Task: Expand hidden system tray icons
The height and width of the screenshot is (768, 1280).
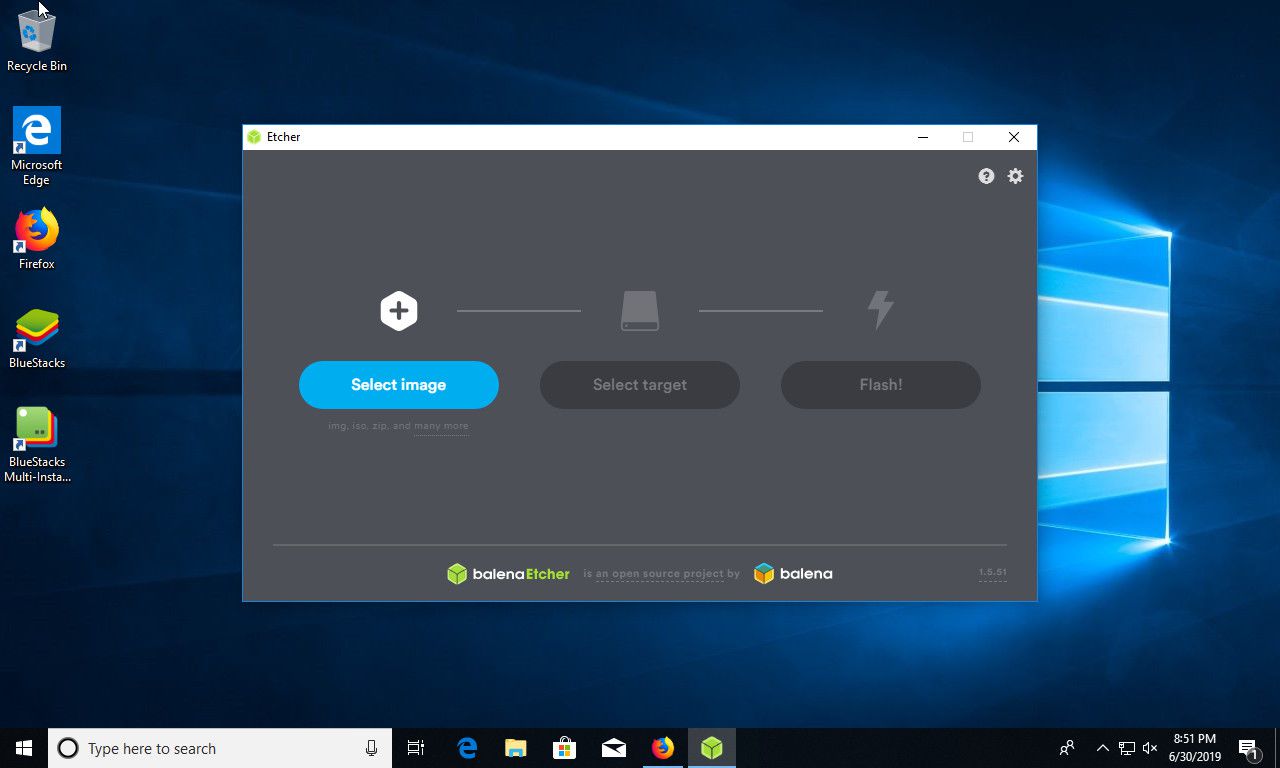Action: (1103, 748)
